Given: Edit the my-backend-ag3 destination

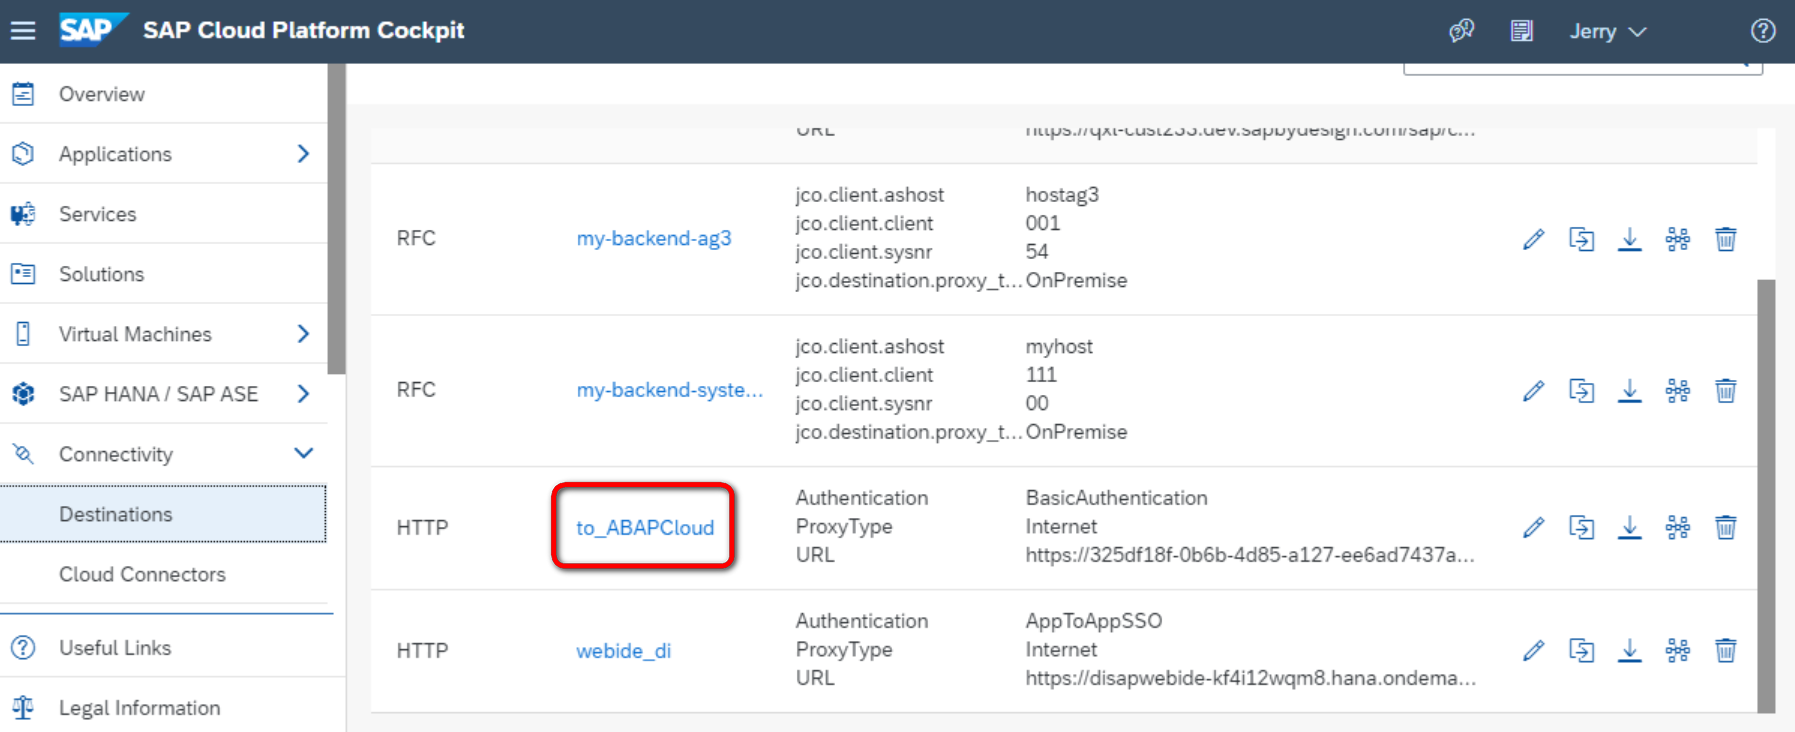Looking at the screenshot, I should (x=1534, y=239).
